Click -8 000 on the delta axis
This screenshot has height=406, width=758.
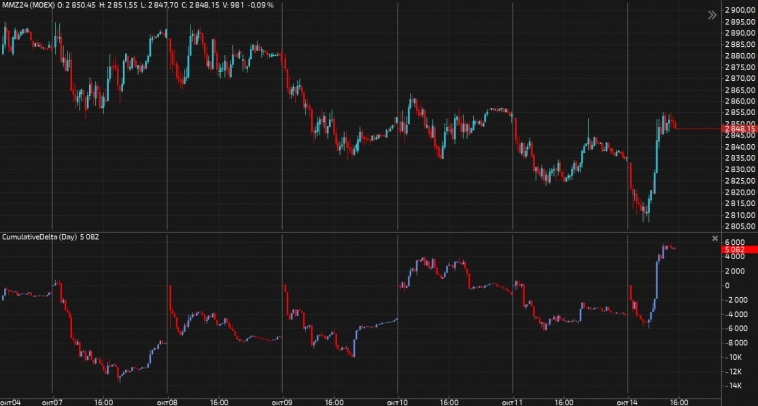pos(736,343)
